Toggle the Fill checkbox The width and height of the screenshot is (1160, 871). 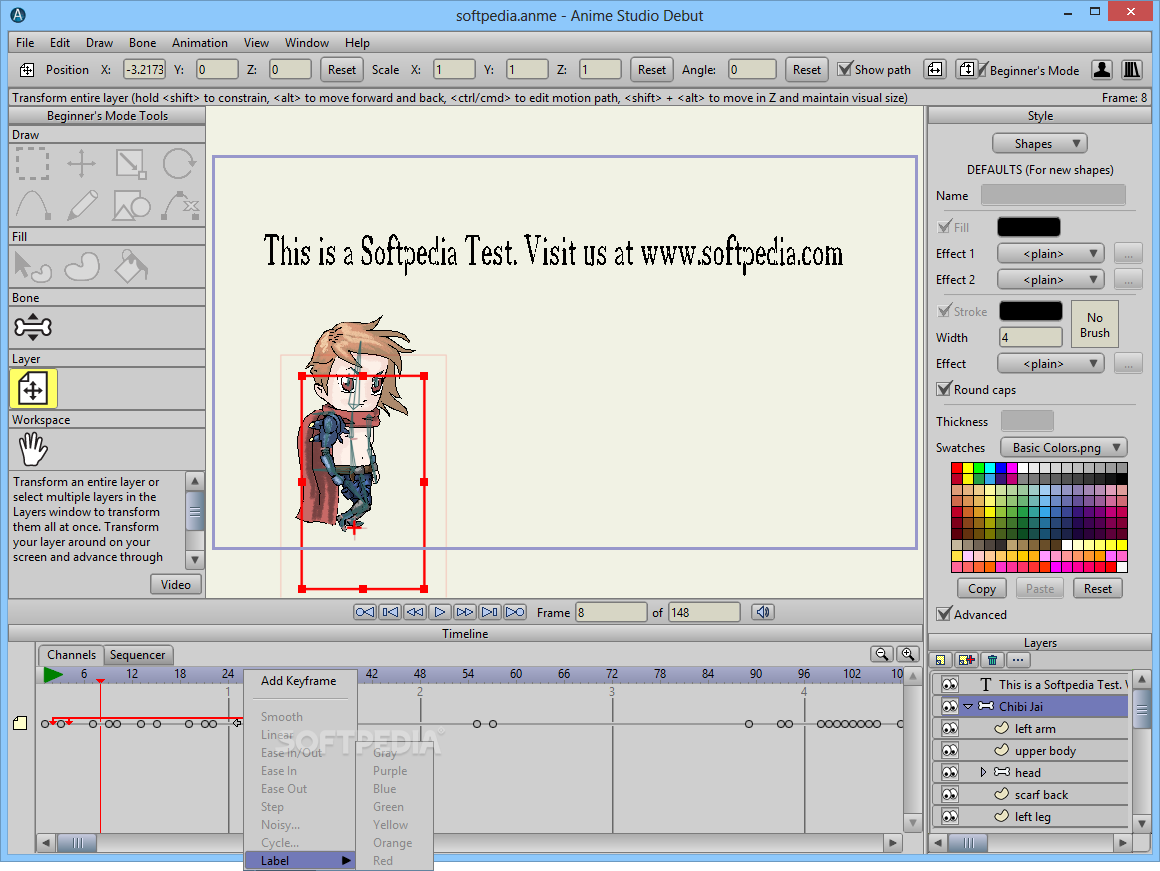[944, 227]
